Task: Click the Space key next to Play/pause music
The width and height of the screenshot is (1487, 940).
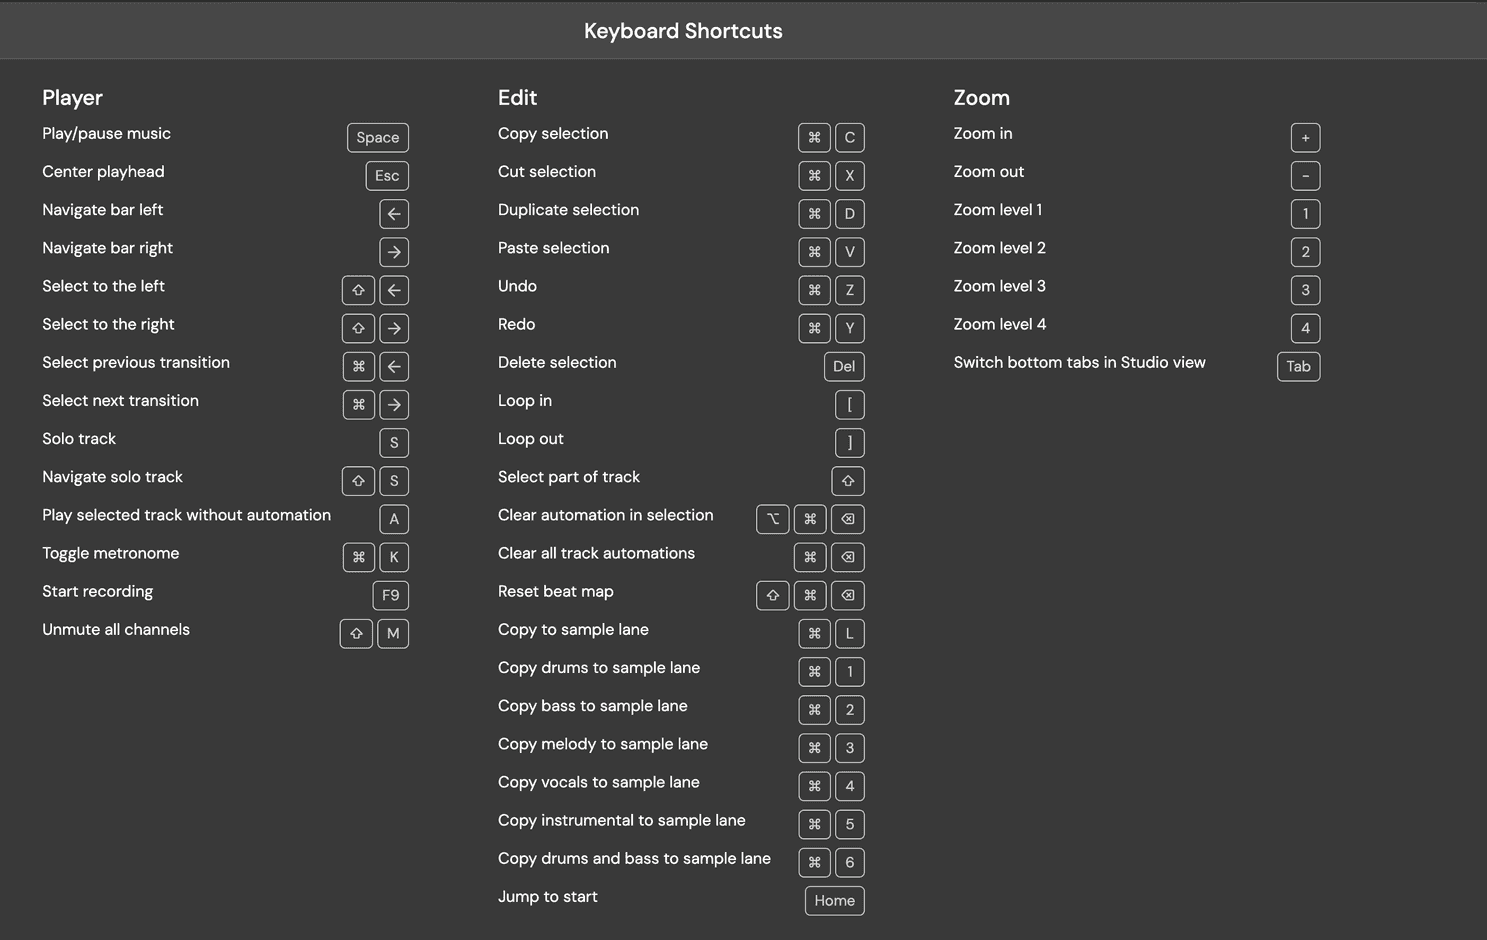Action: coord(378,138)
